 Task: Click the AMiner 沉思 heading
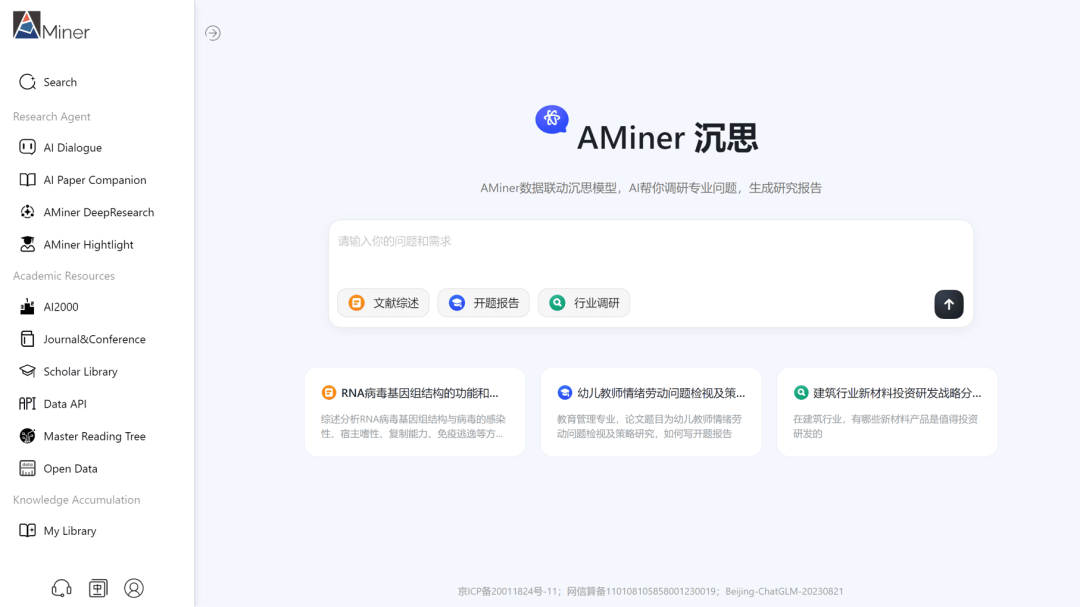pos(667,138)
